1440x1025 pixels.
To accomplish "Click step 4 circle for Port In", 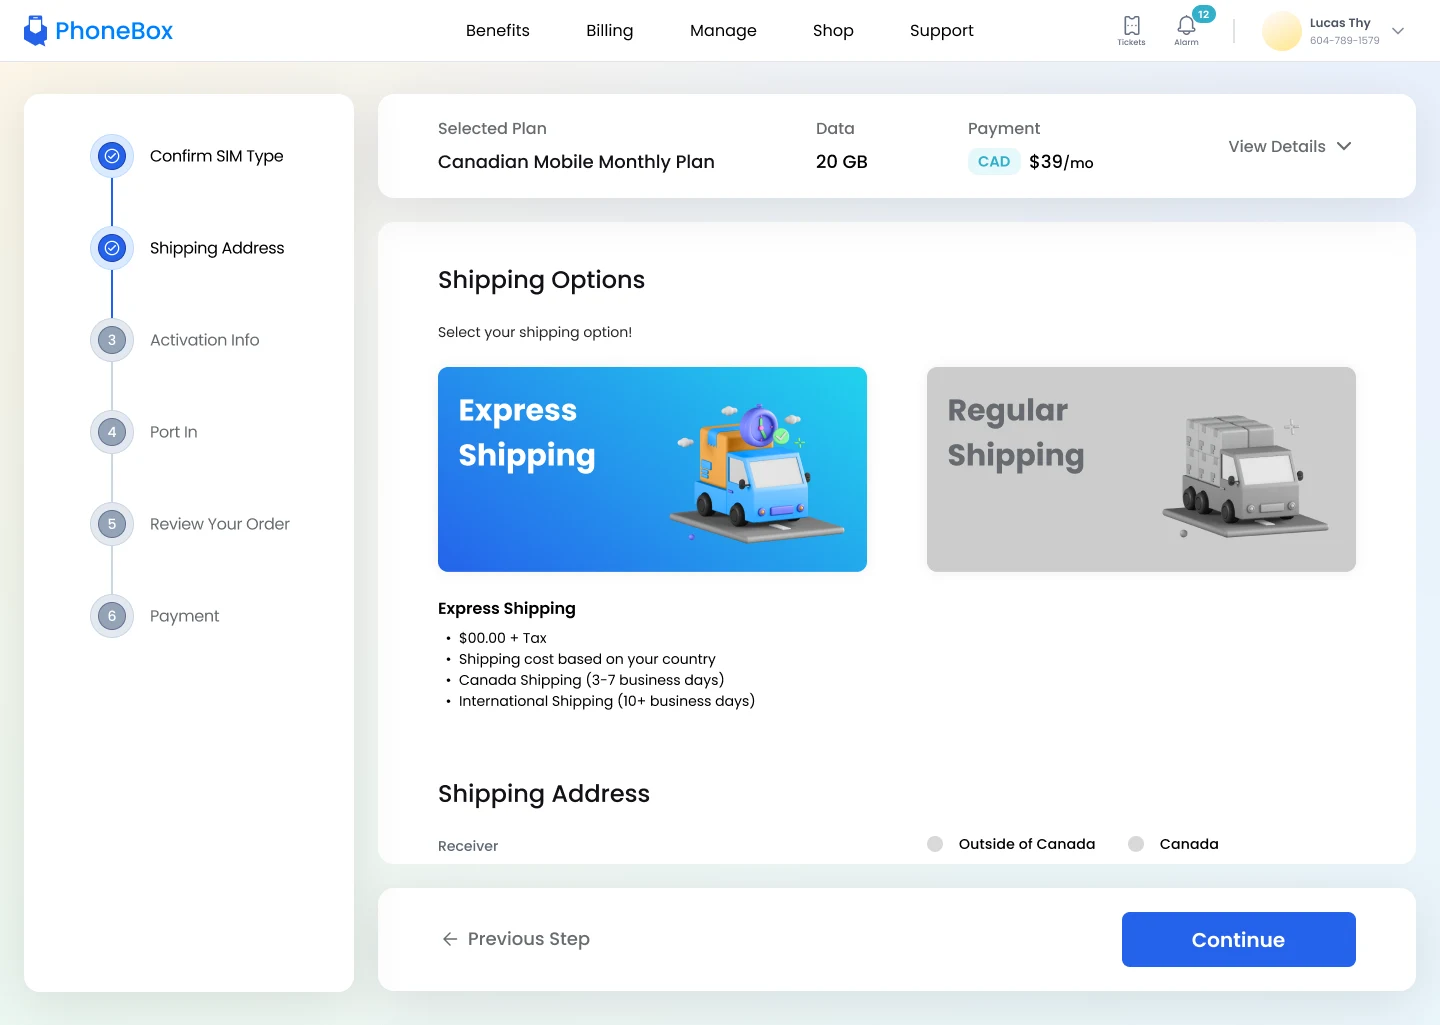I will 112,432.
